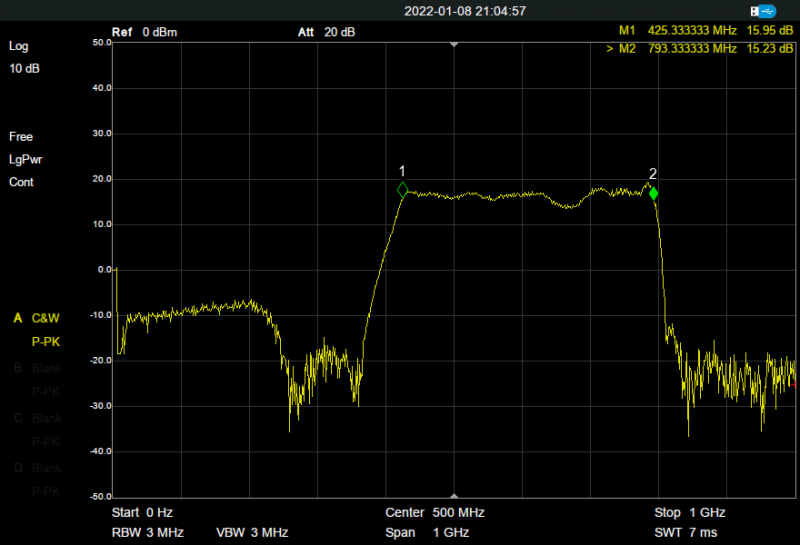This screenshot has height=545, width=800.
Task: Click the VBW 3 MHz setting
Action: pyautogui.click(x=252, y=533)
